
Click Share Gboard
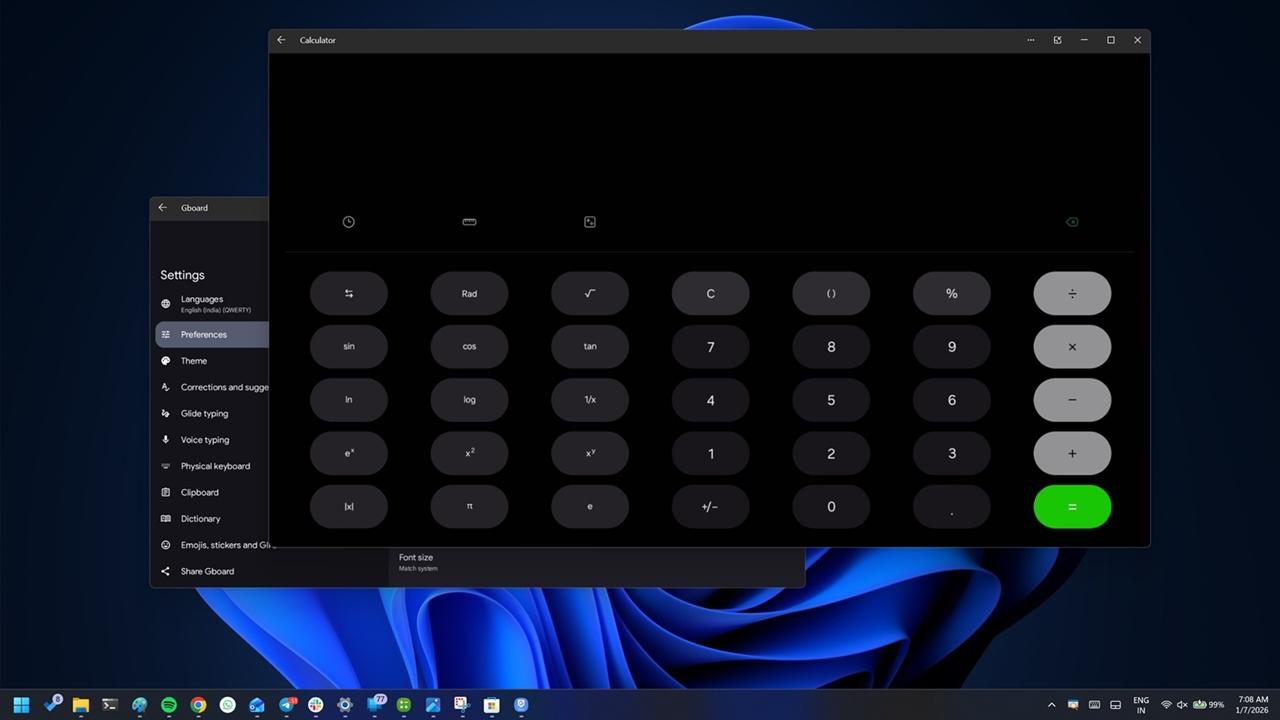click(207, 570)
